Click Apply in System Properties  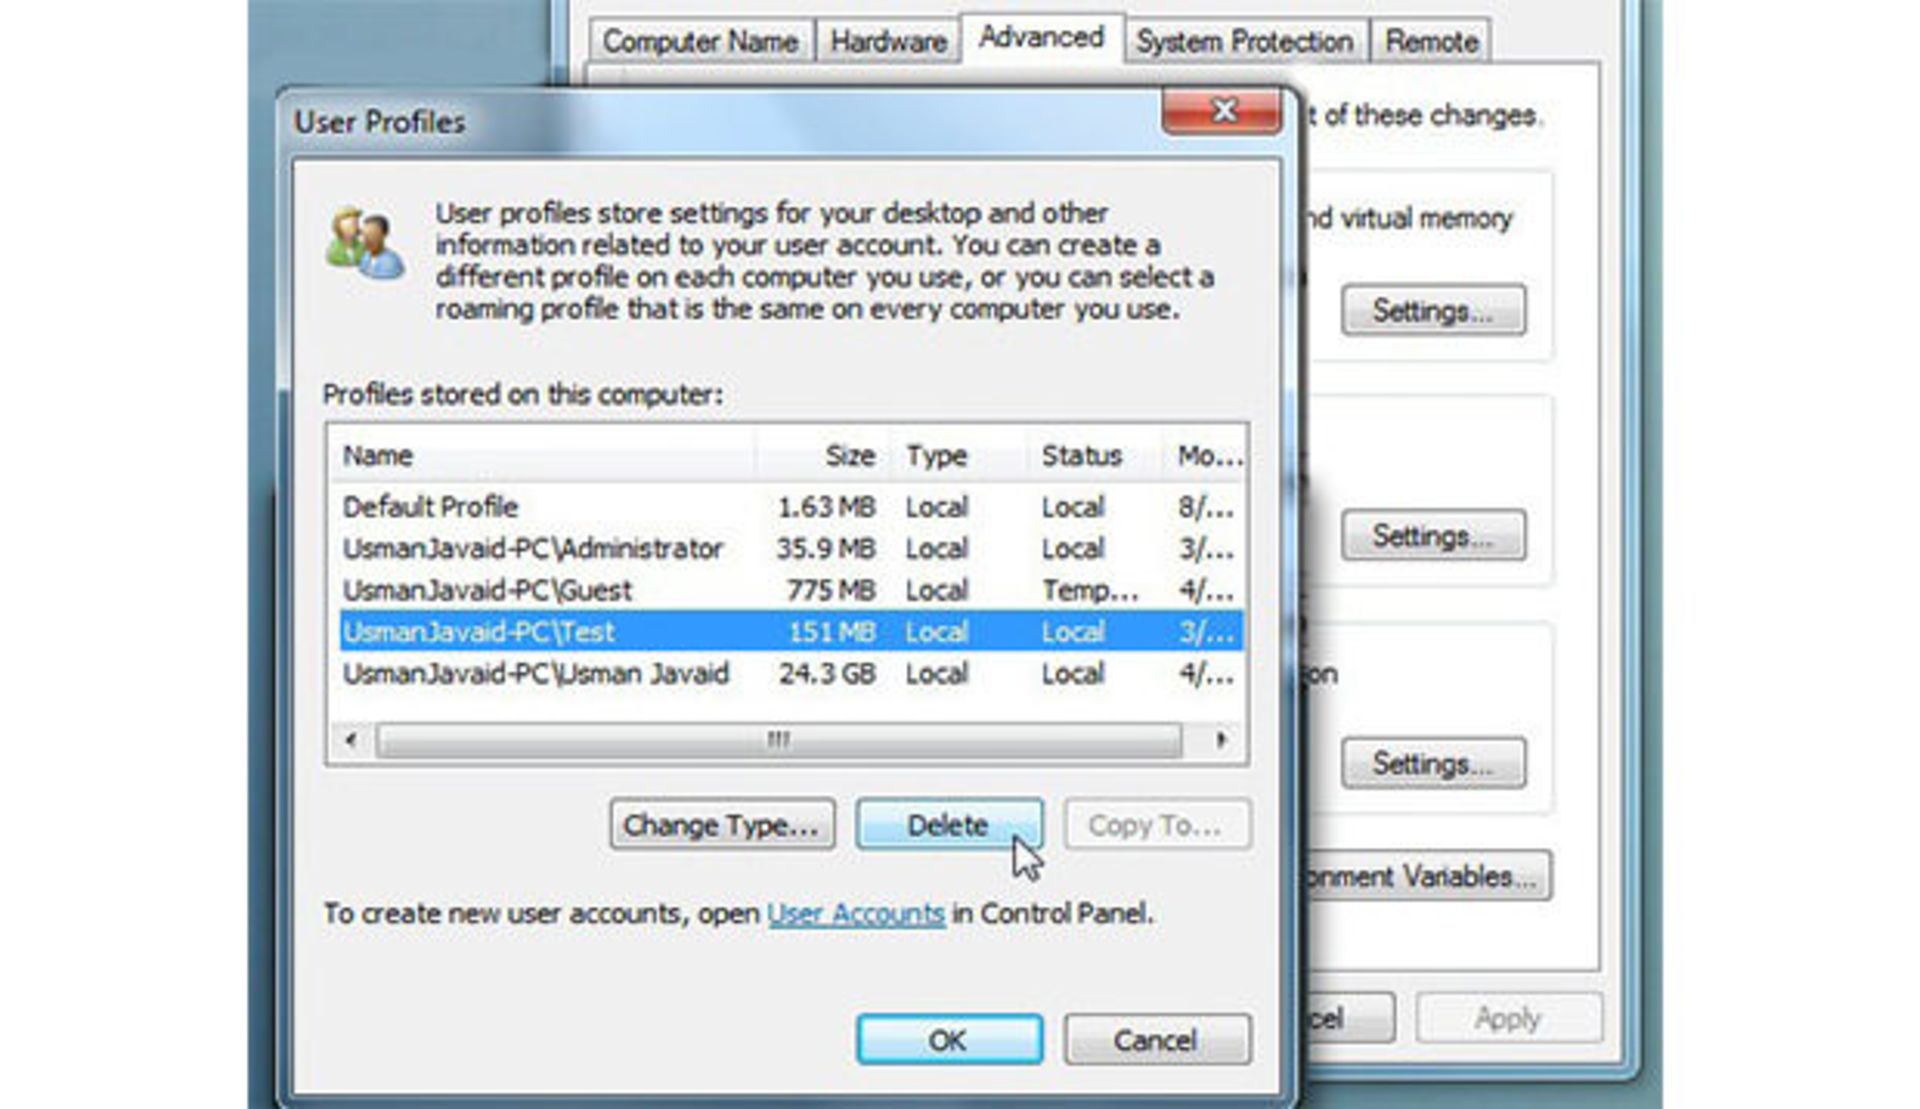(1508, 1017)
